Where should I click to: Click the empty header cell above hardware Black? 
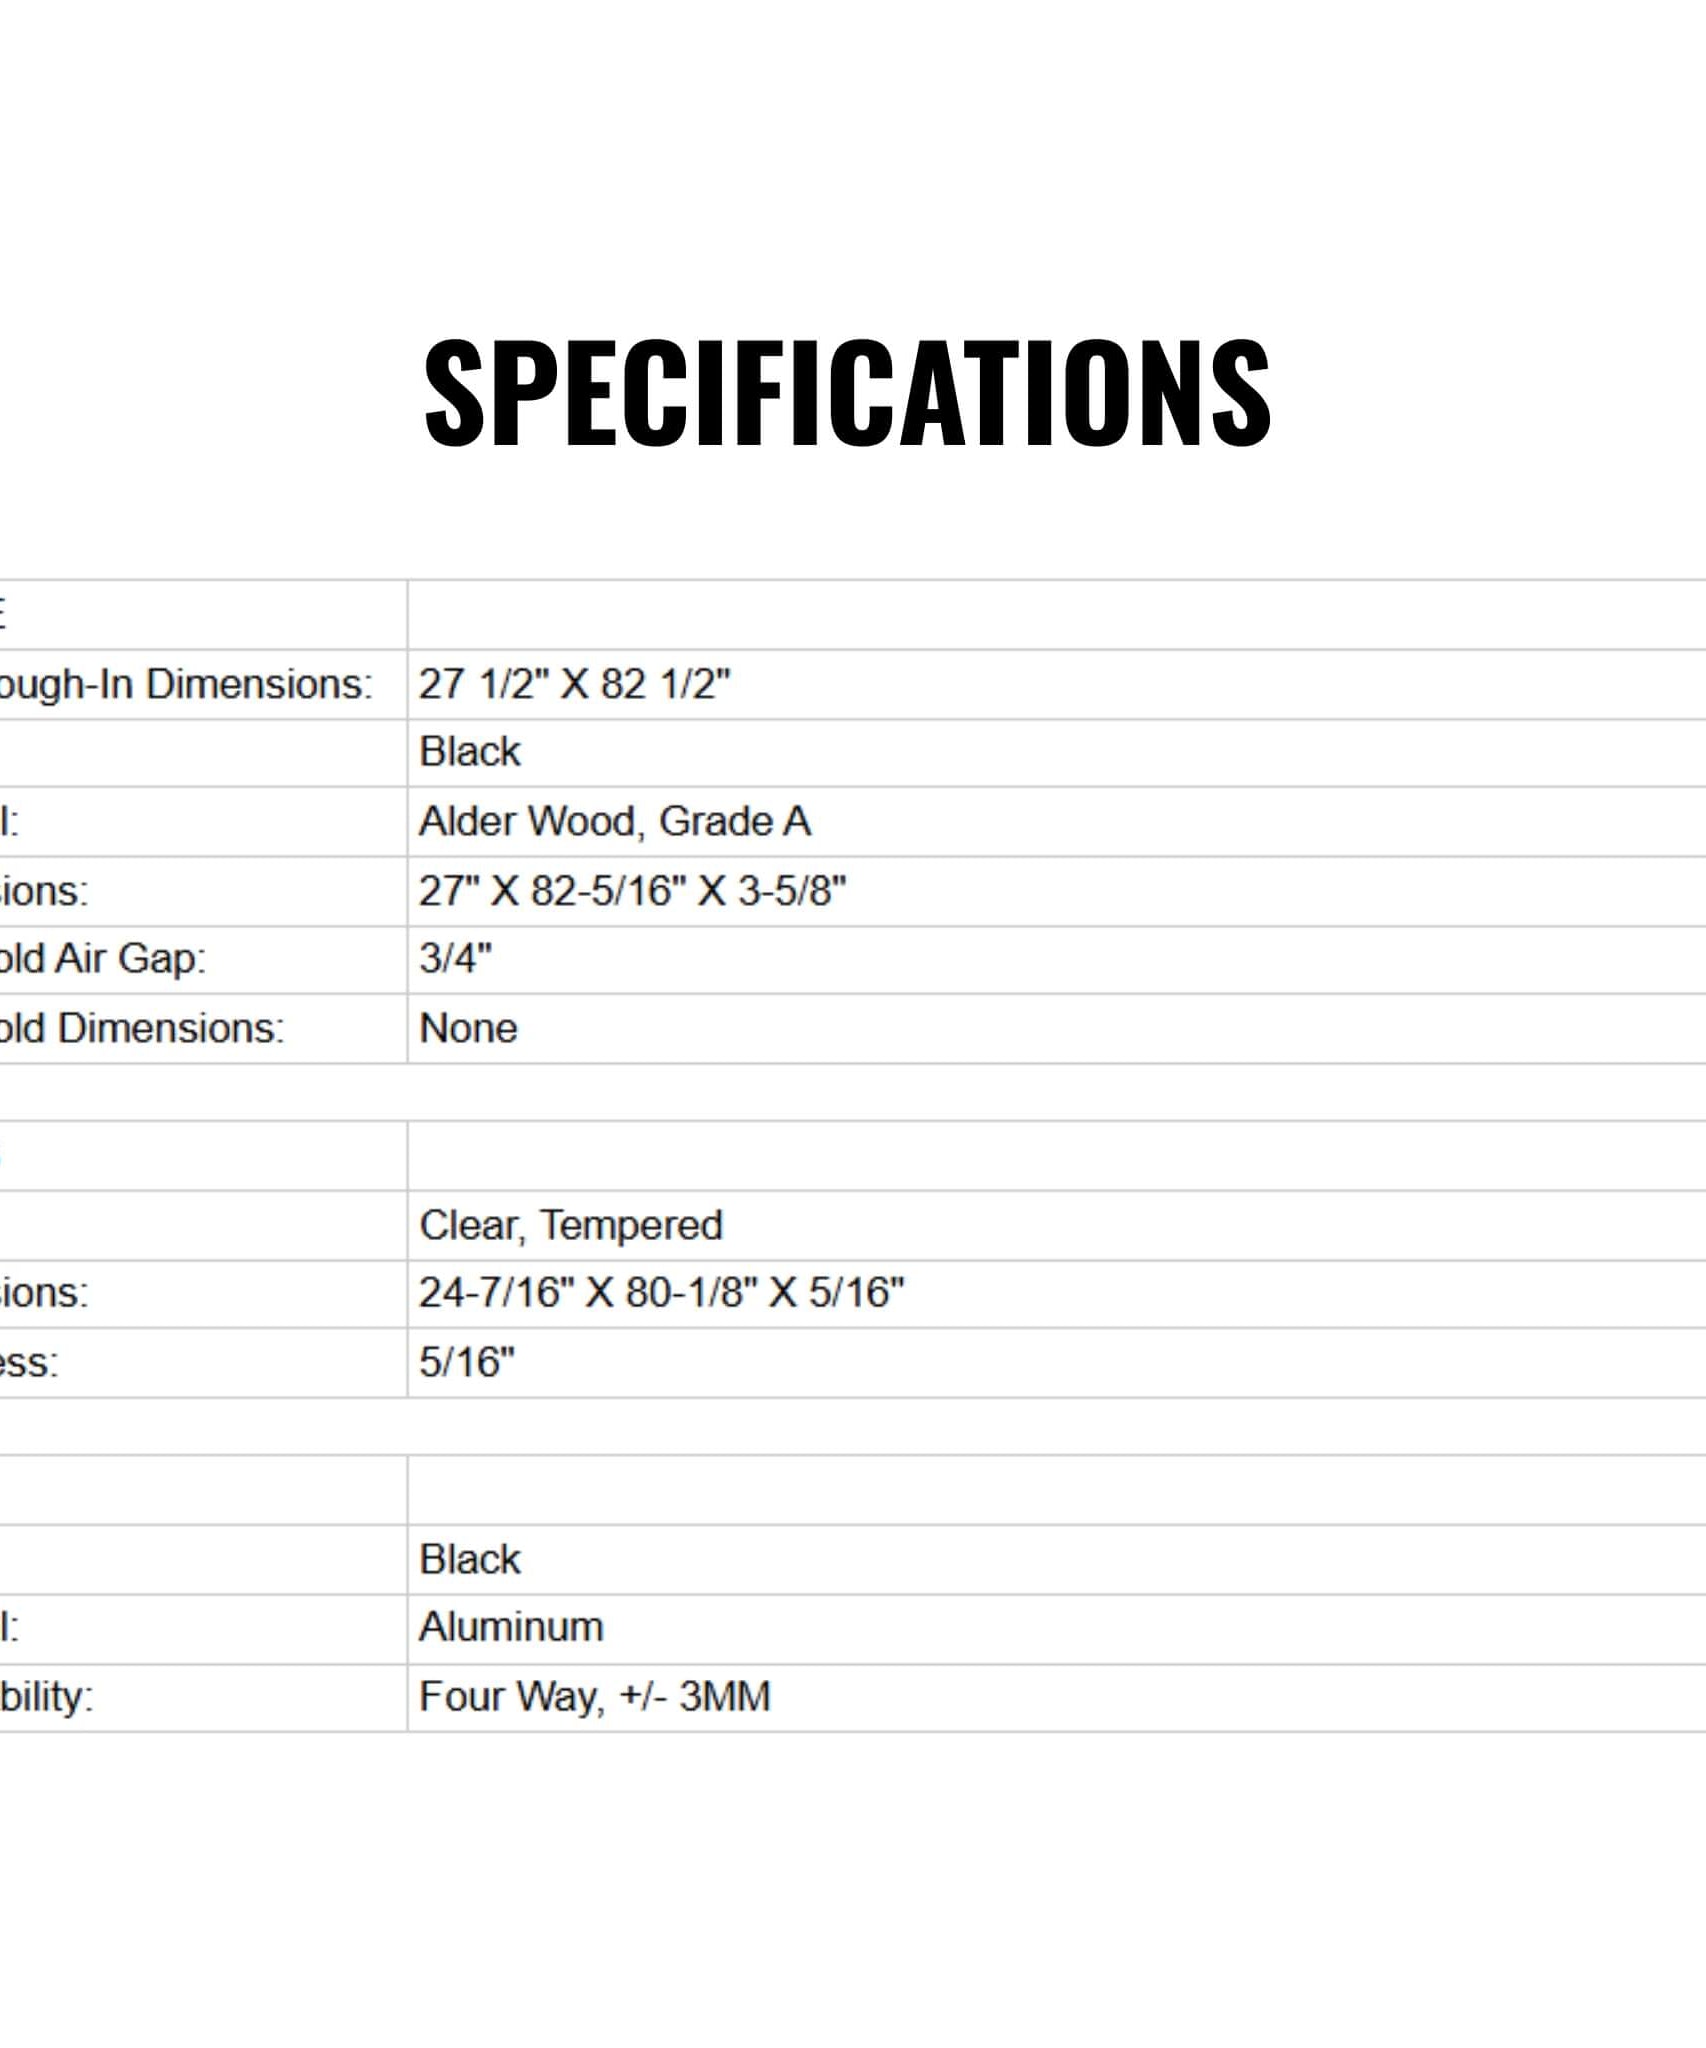click(x=1057, y=1490)
